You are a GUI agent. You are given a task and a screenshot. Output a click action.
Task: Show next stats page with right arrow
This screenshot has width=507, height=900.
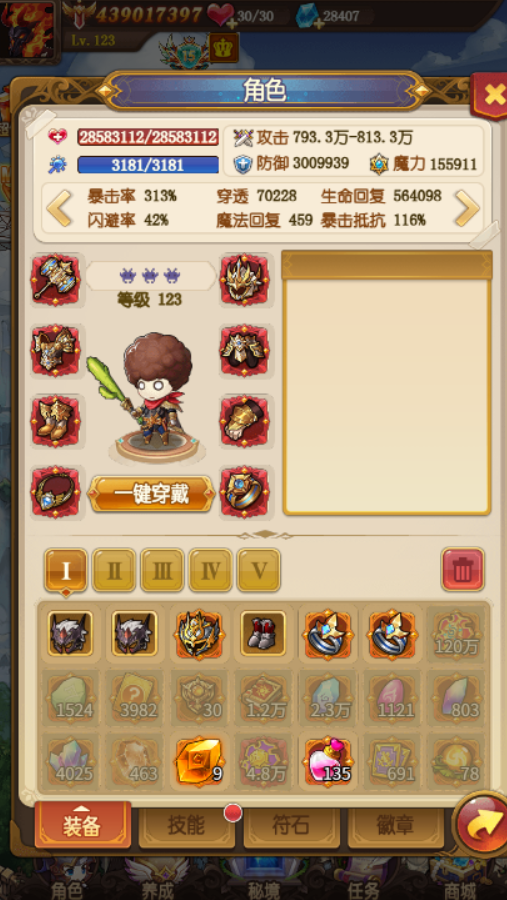pos(467,208)
